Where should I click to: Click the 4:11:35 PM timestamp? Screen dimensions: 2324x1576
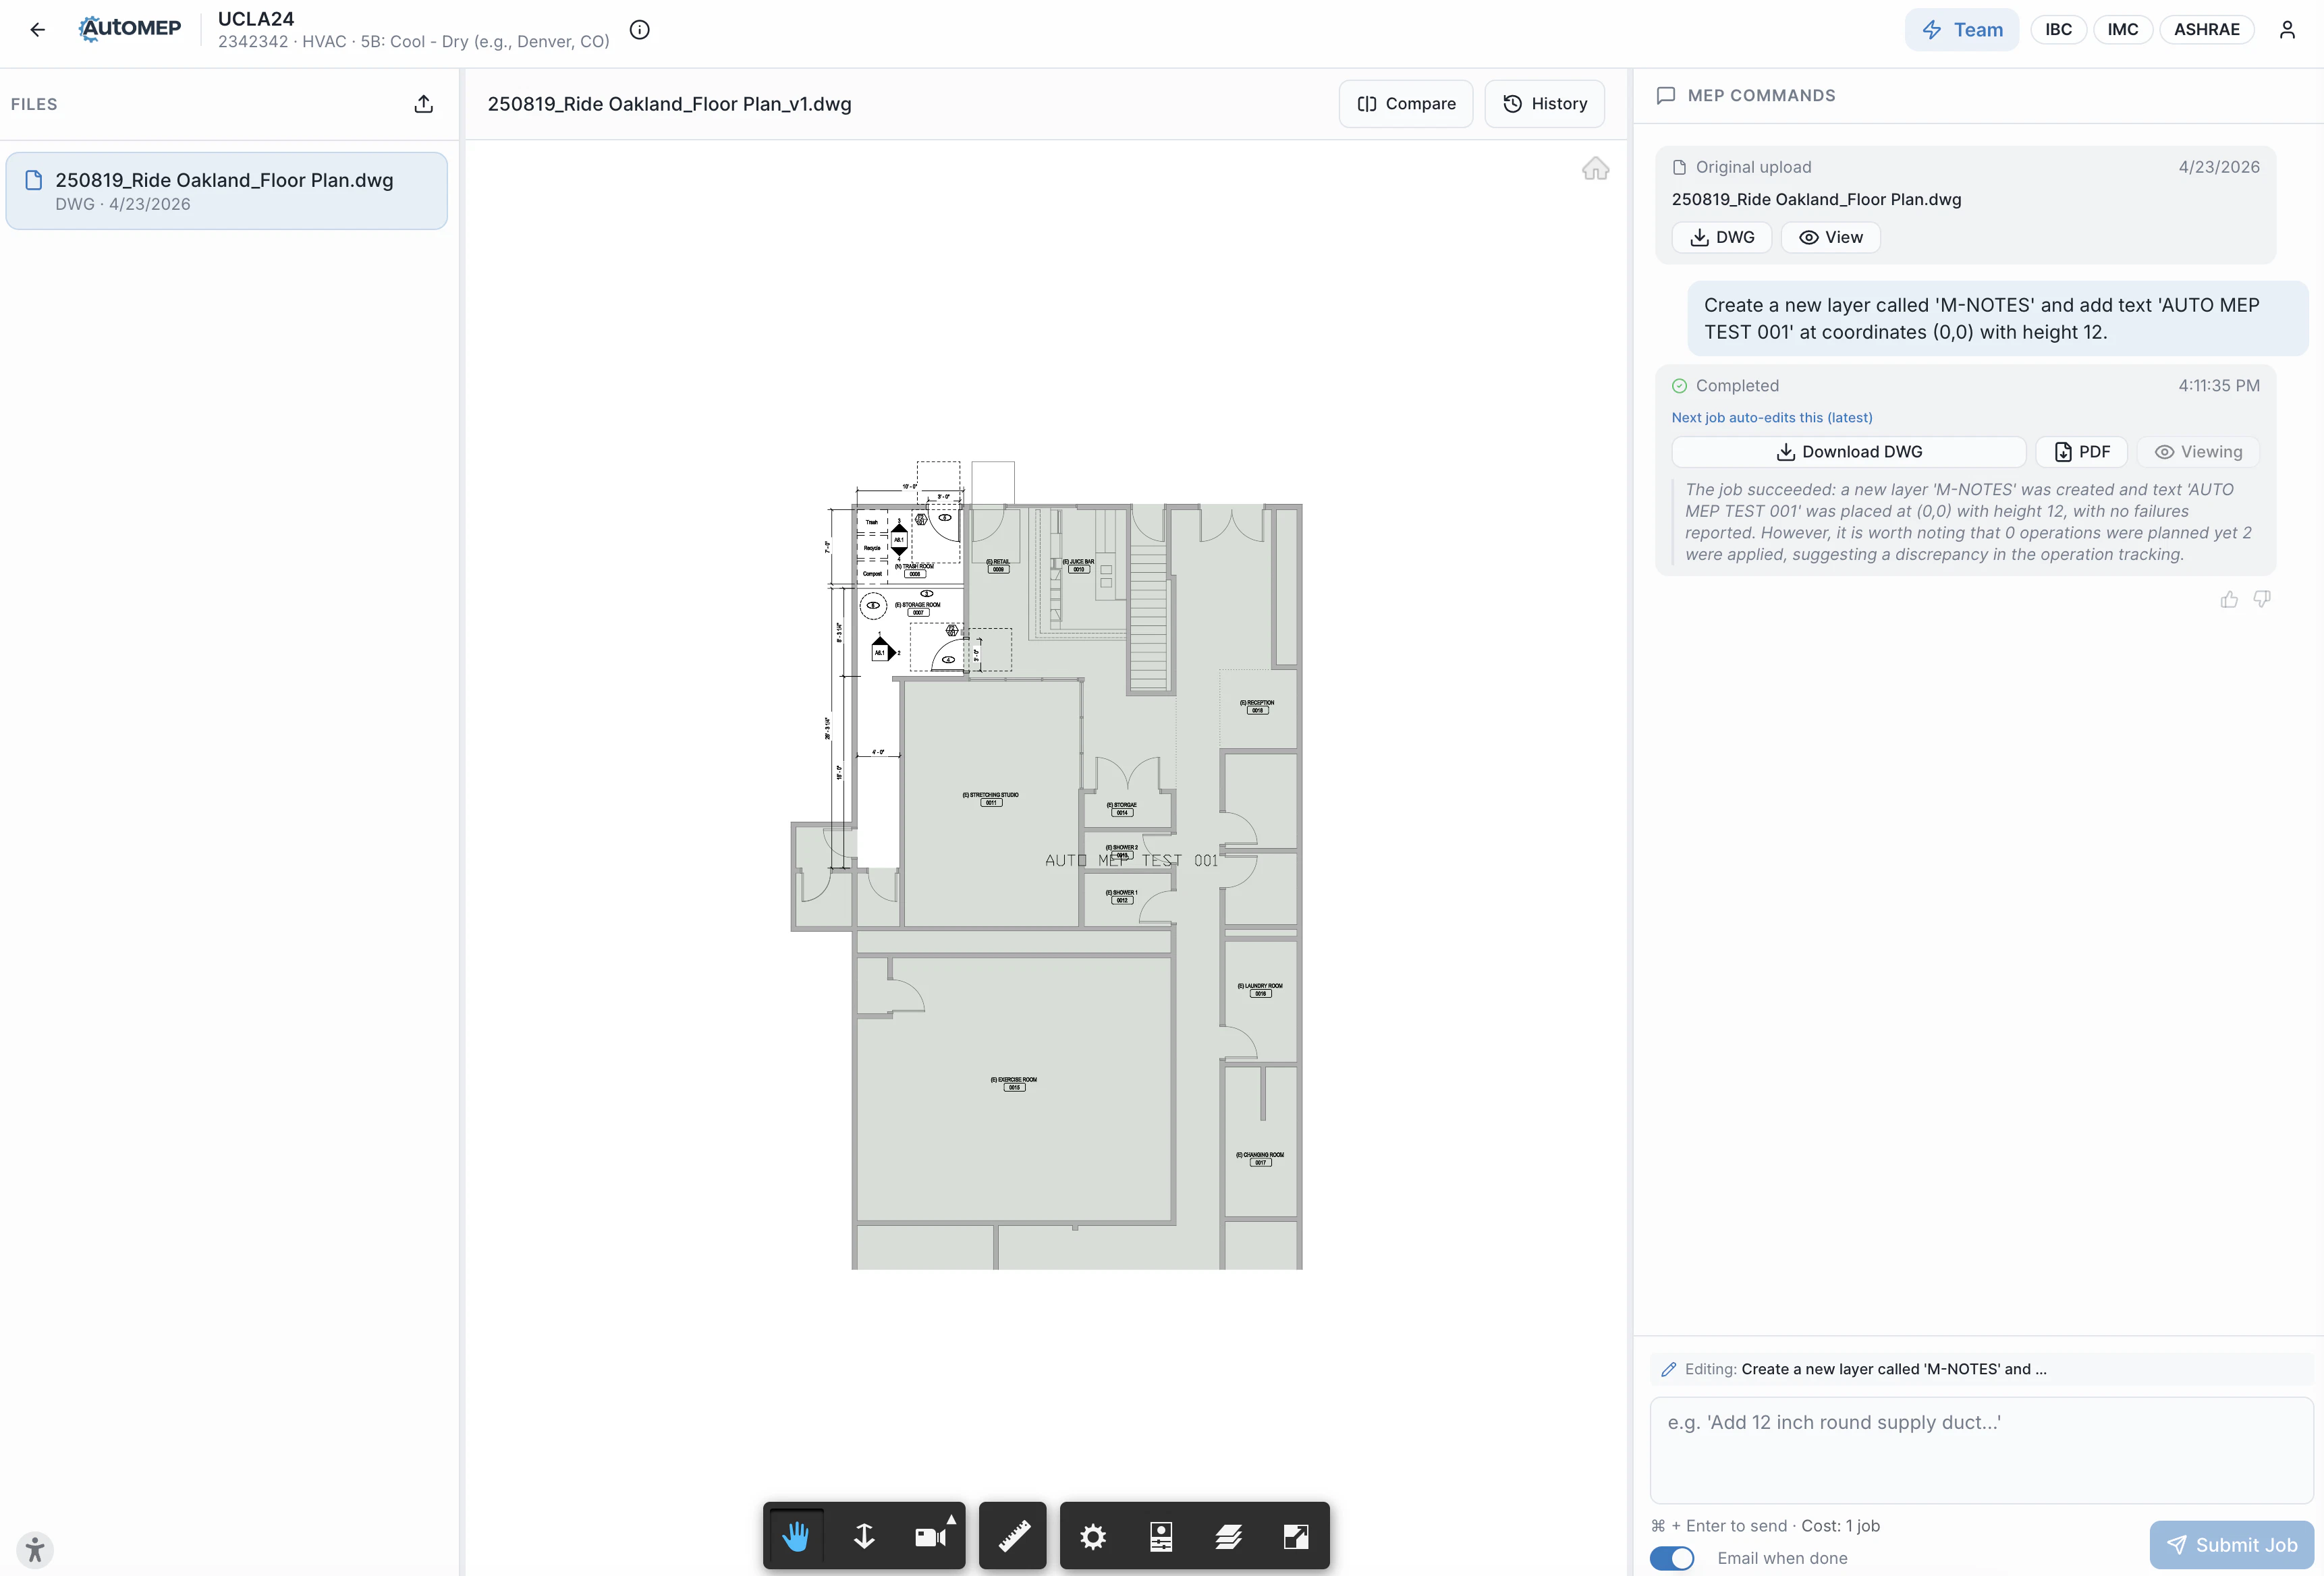(2219, 386)
